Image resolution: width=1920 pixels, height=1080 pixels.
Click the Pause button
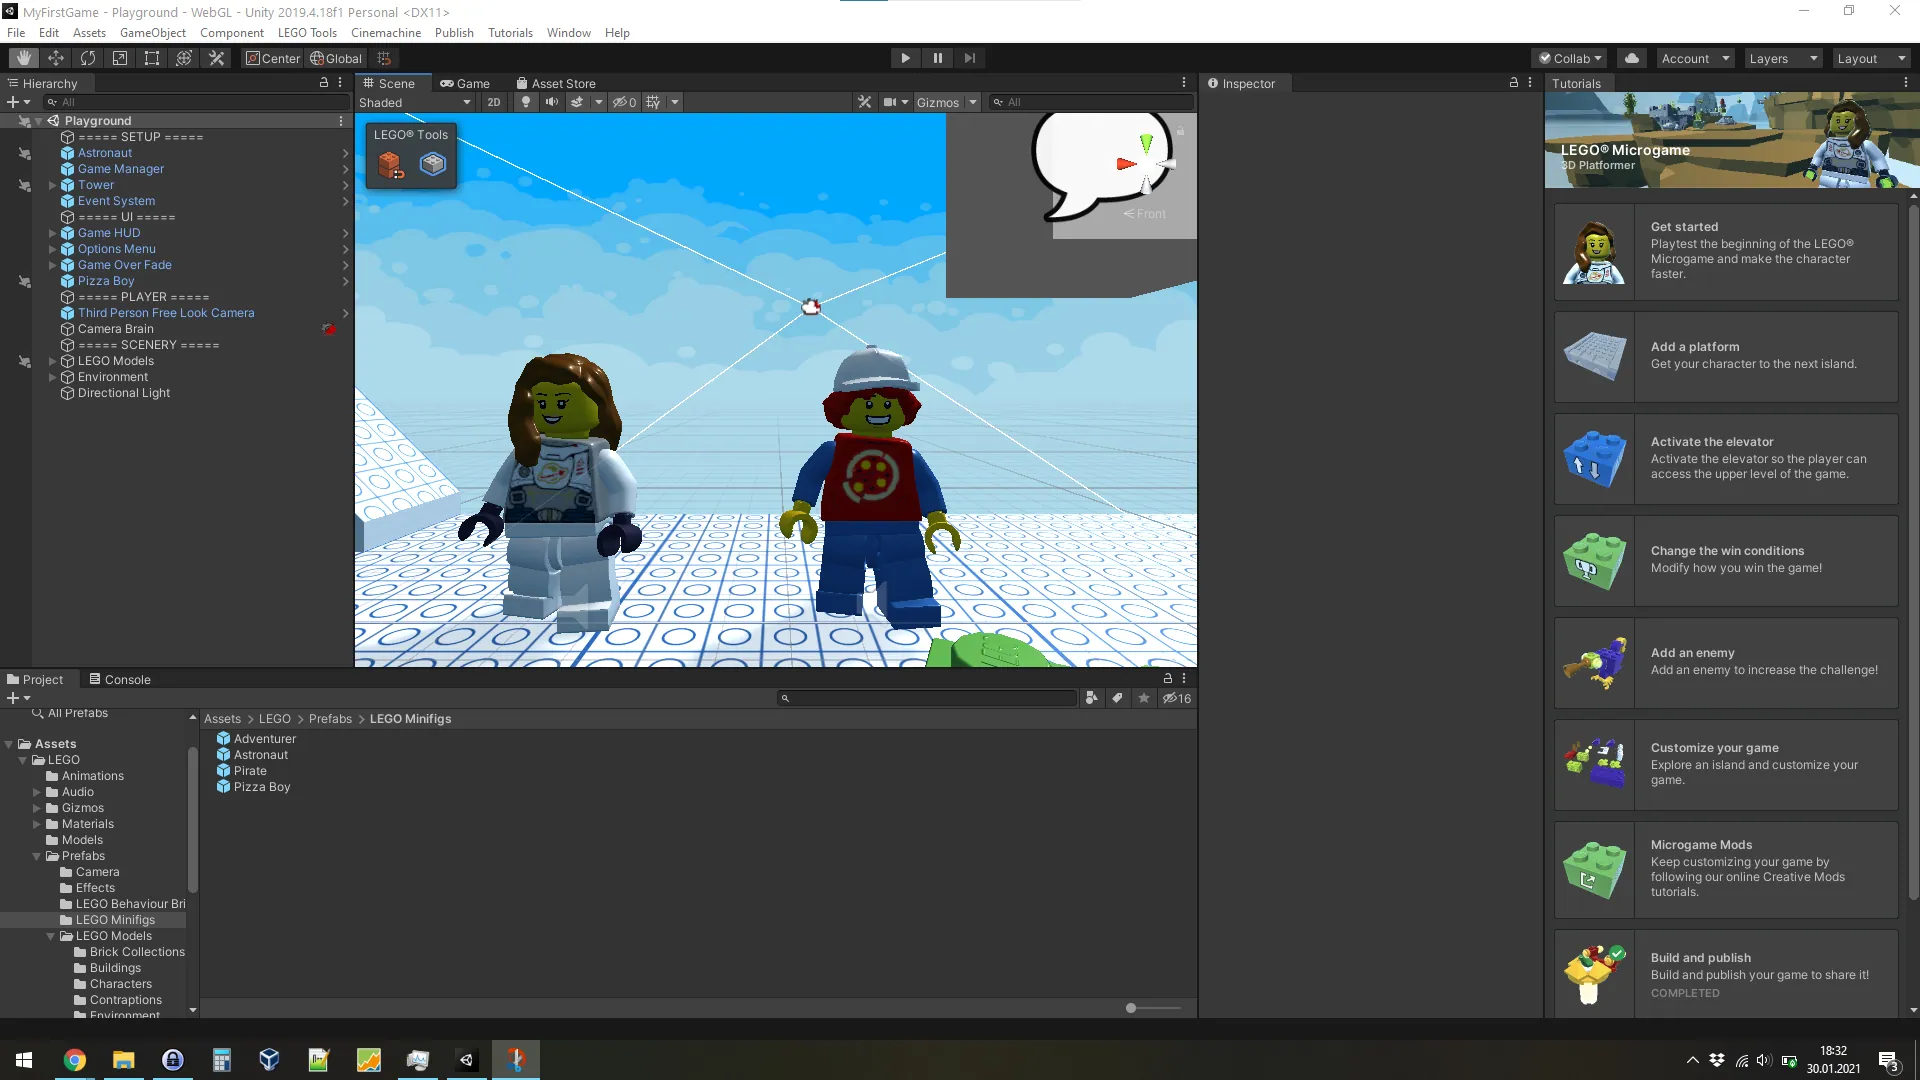[x=937, y=58]
